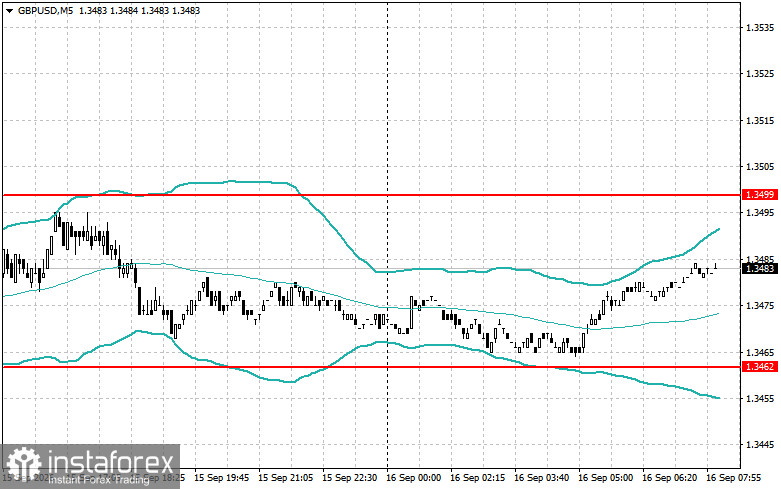
Task: Click the 16 Sep 00:00 time label
Action: (413, 478)
